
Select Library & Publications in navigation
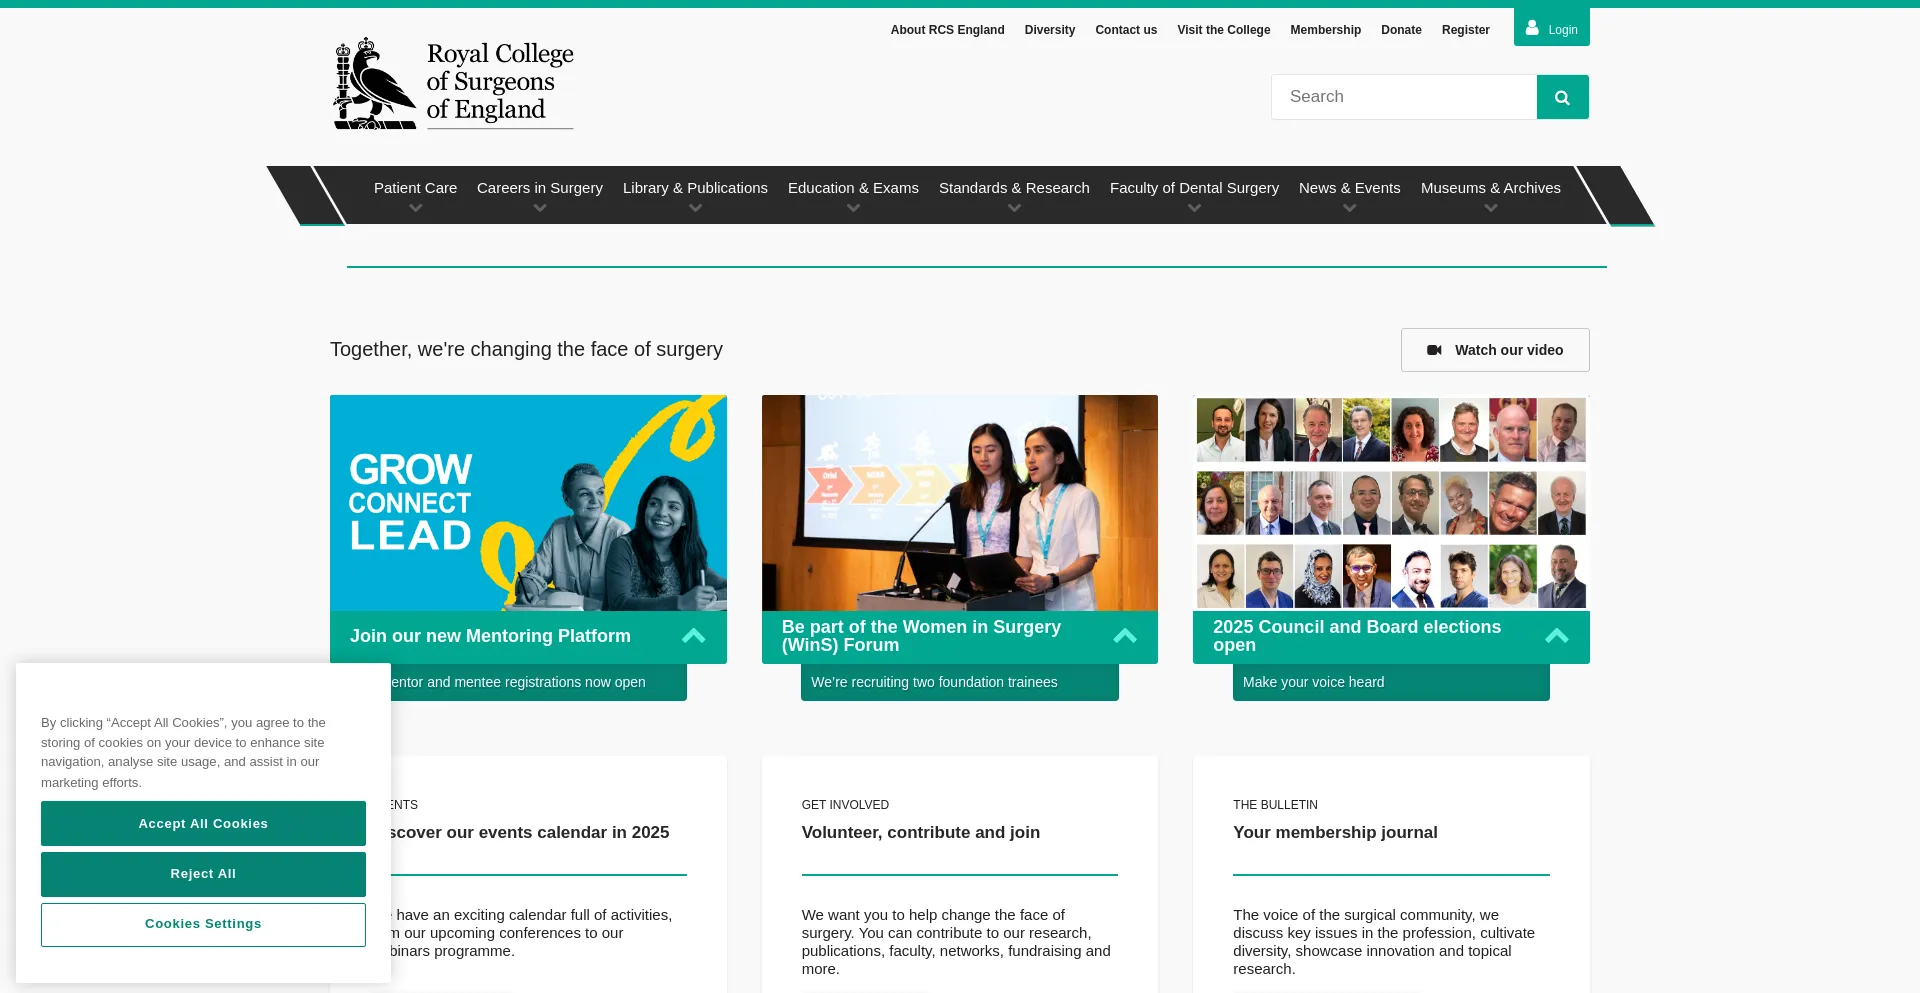point(695,188)
